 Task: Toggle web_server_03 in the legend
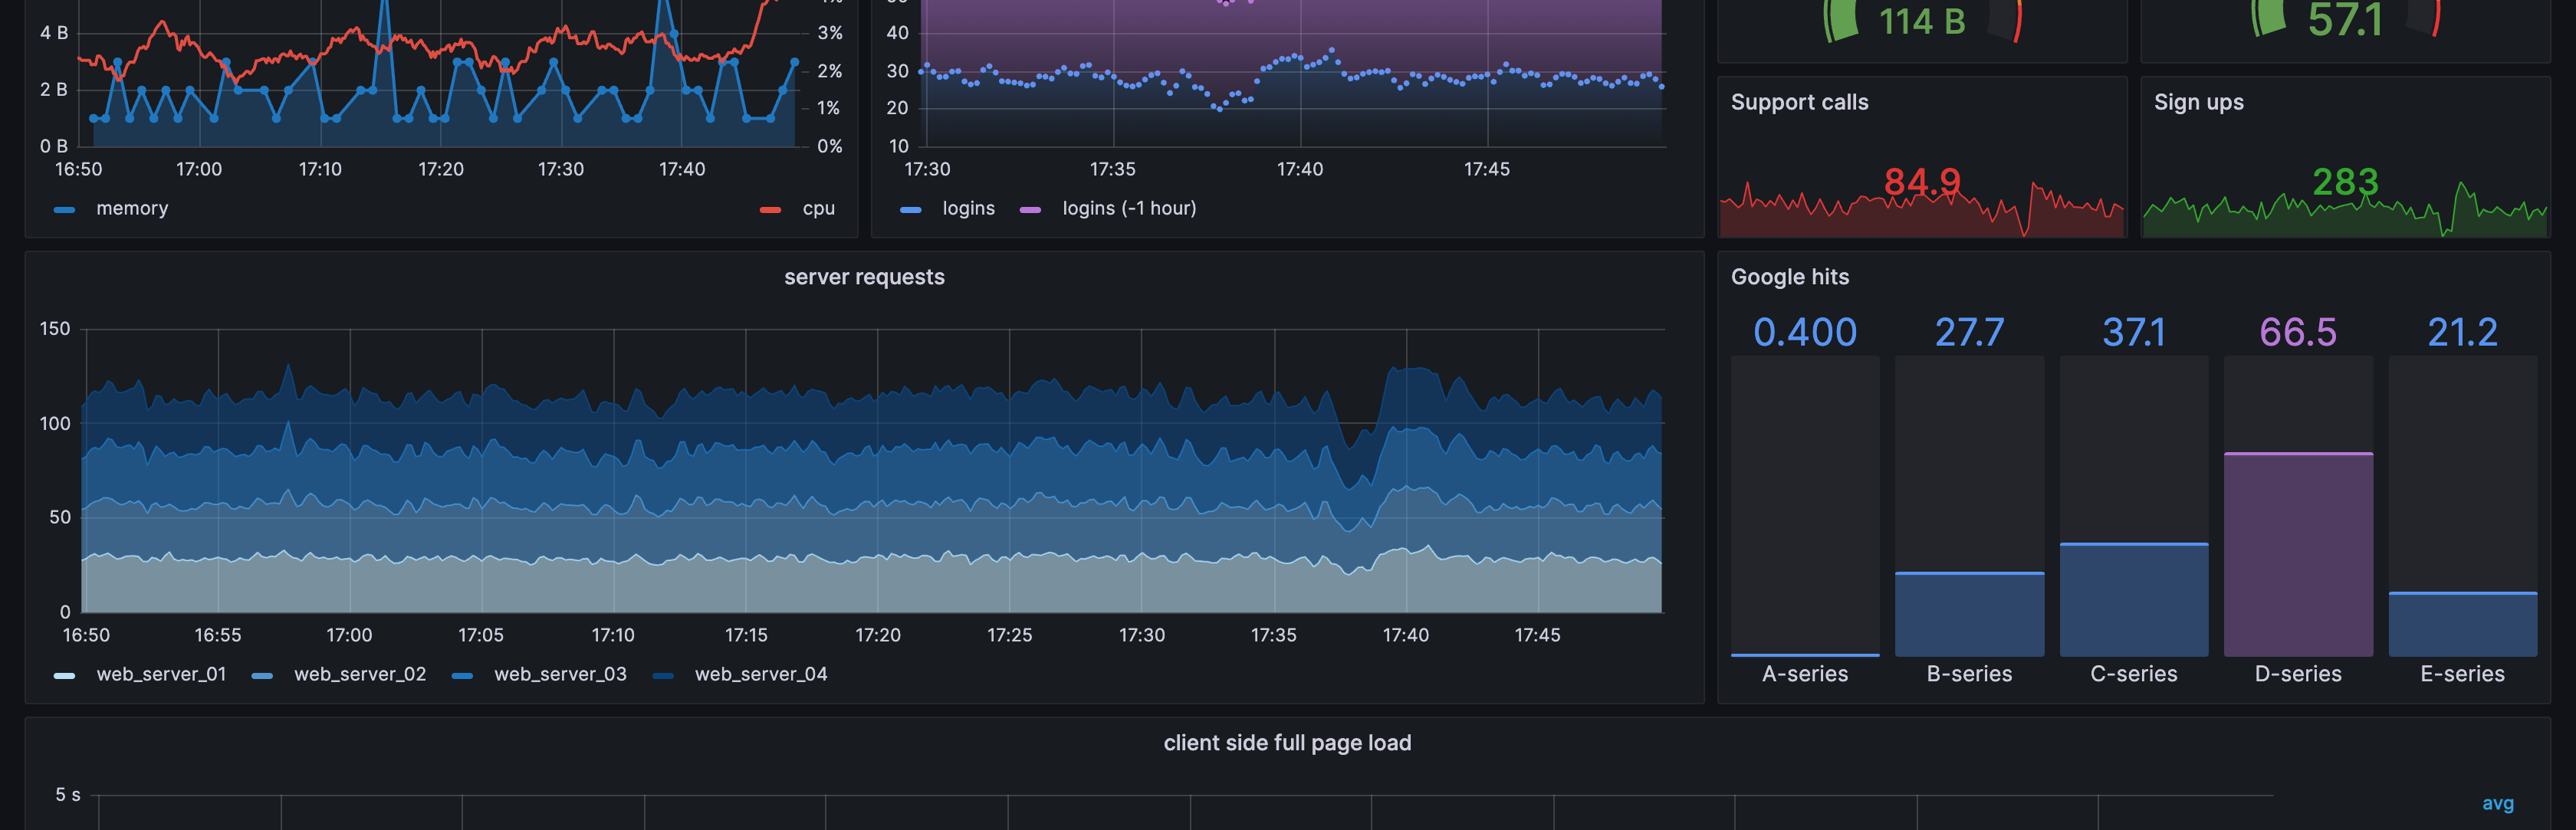pos(560,674)
